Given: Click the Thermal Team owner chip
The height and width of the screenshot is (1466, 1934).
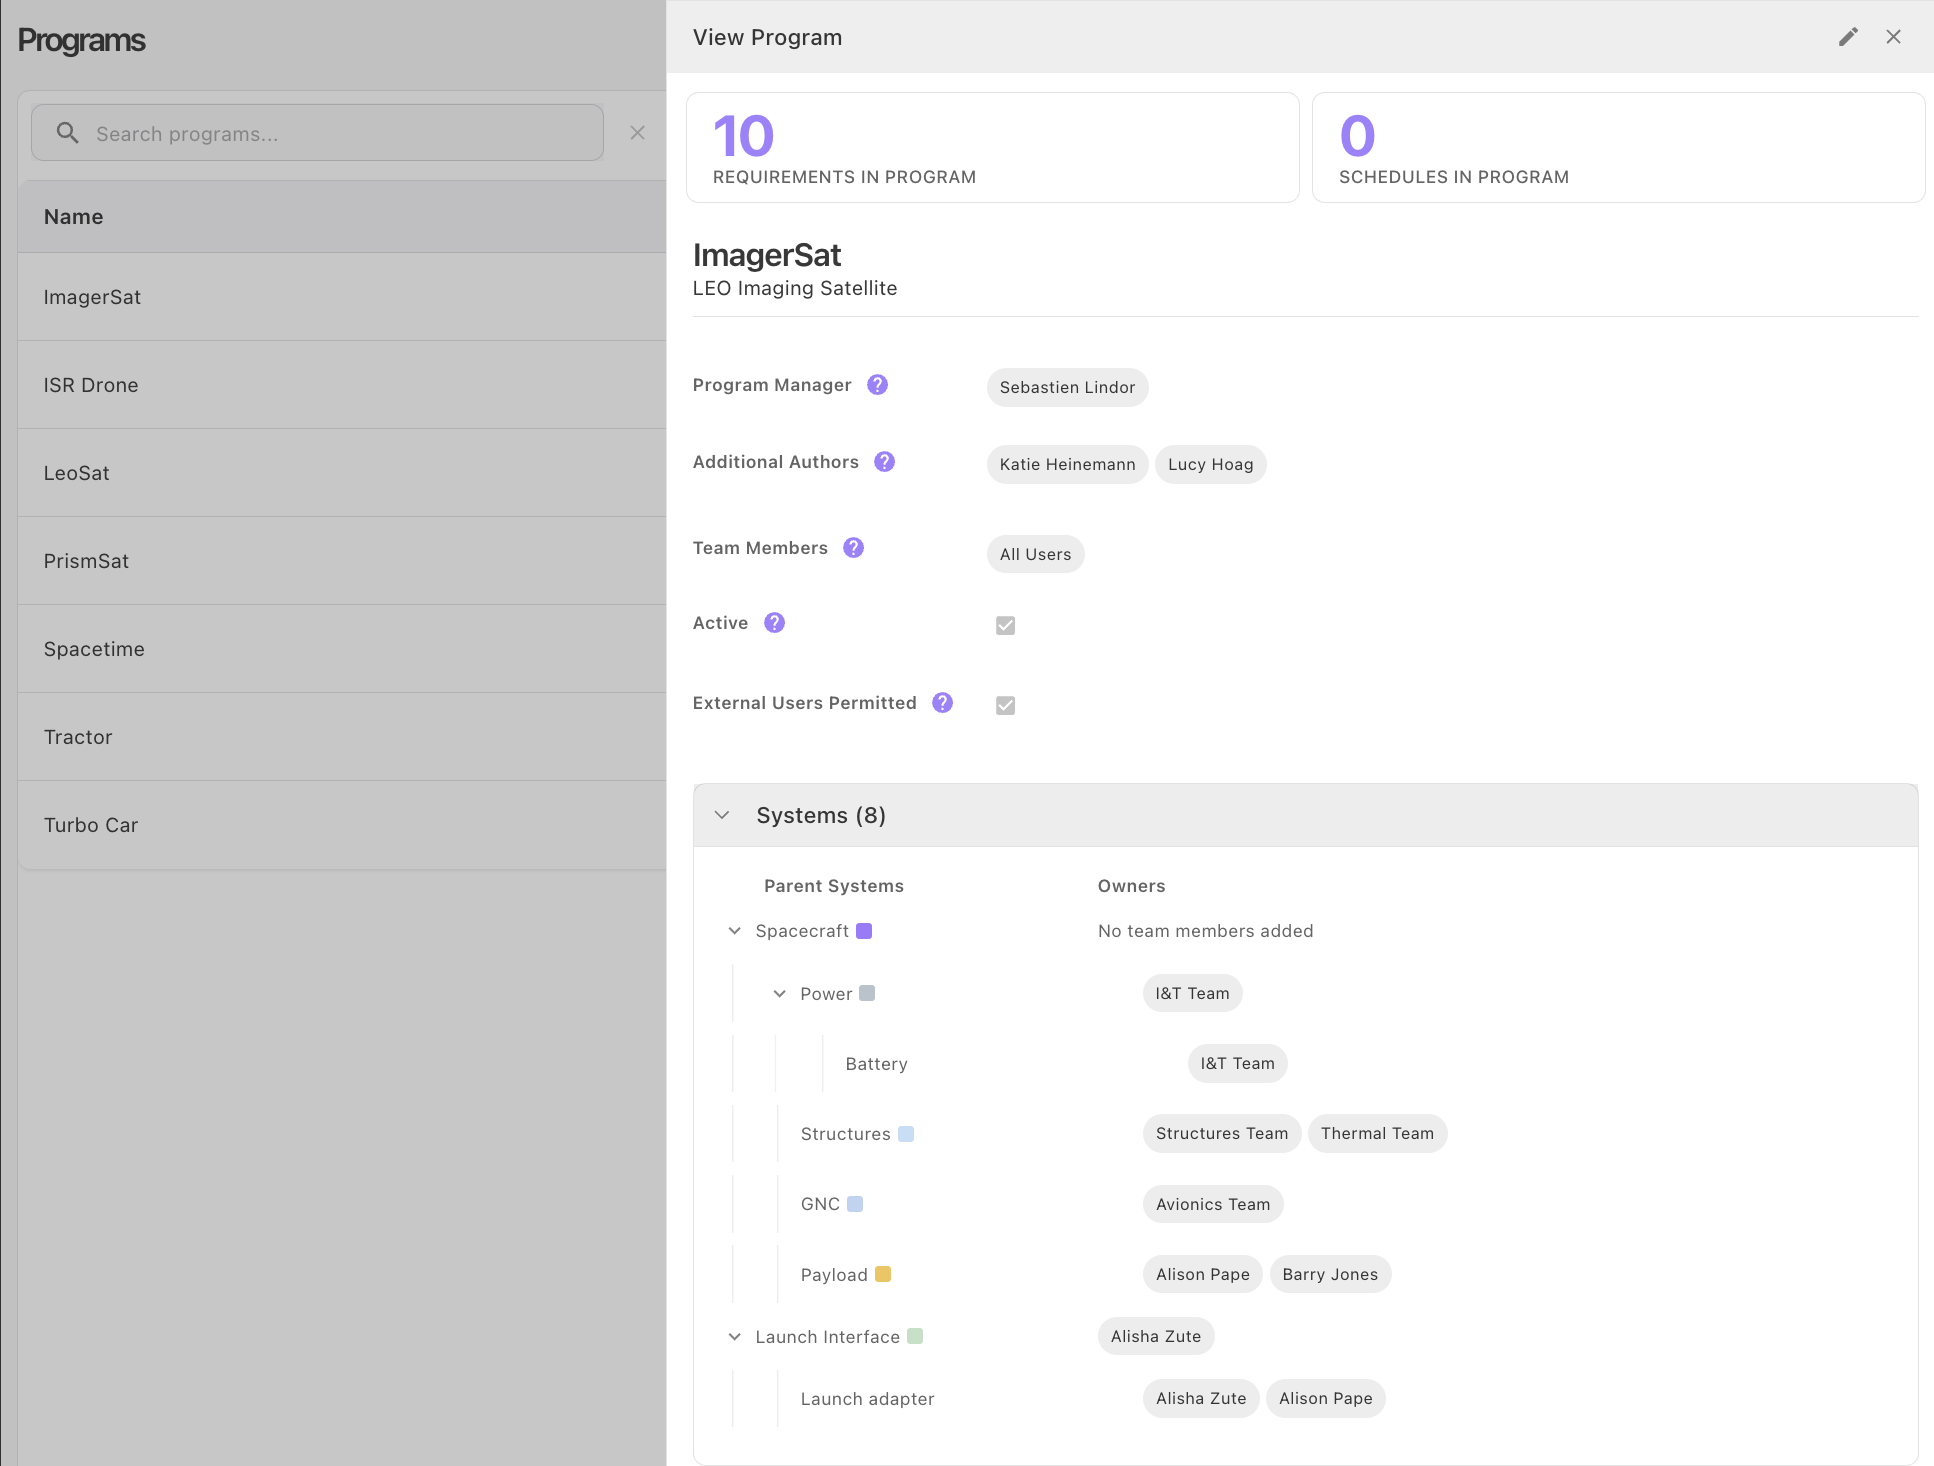Looking at the screenshot, I should tap(1376, 1133).
